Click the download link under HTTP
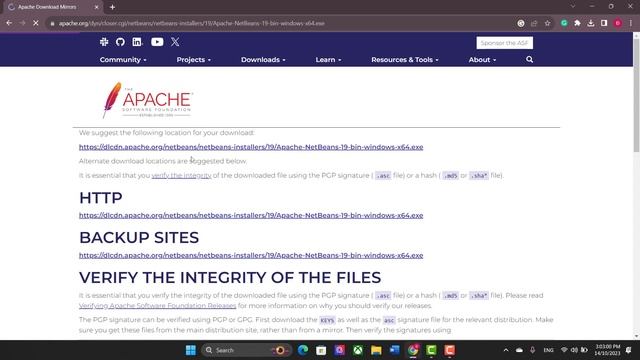 251,216
